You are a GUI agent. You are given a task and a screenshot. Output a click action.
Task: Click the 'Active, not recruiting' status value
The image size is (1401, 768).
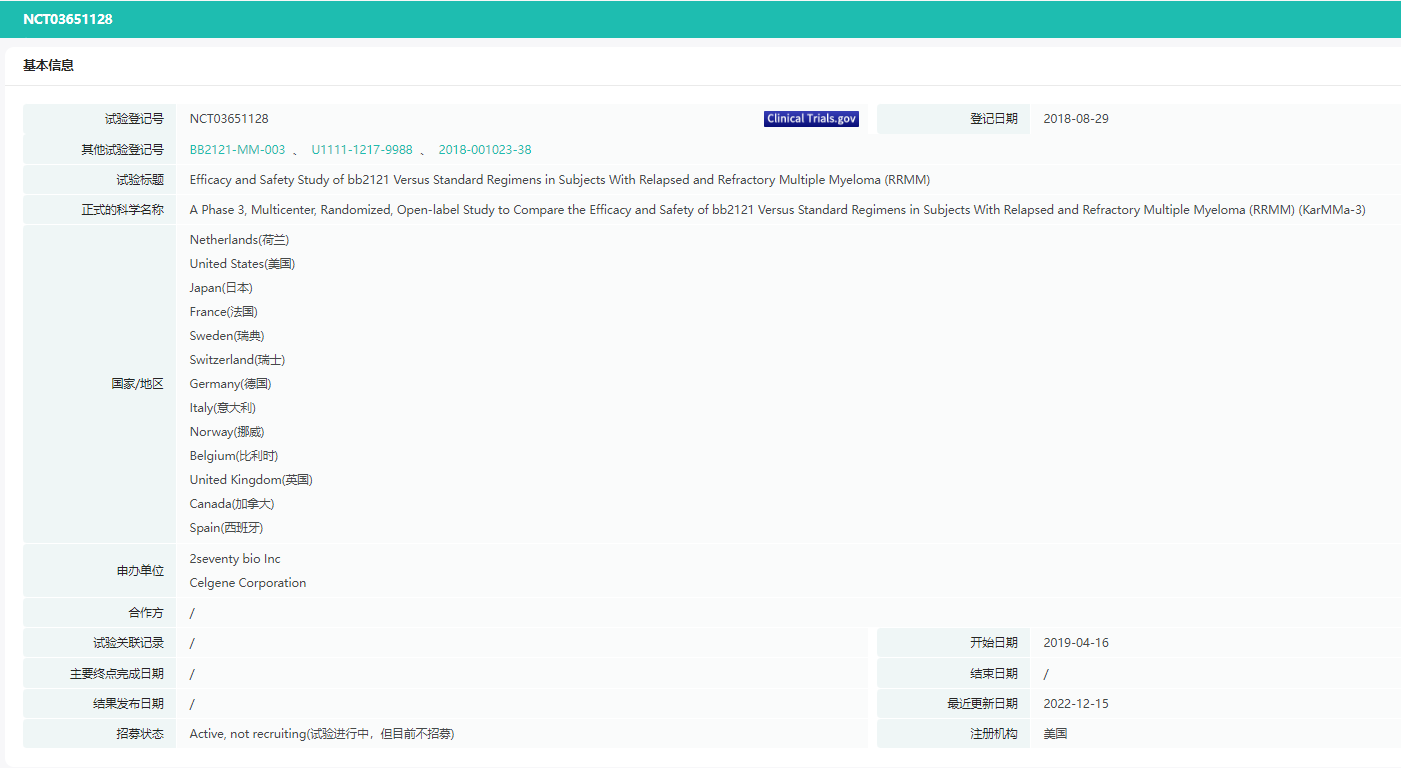322,734
